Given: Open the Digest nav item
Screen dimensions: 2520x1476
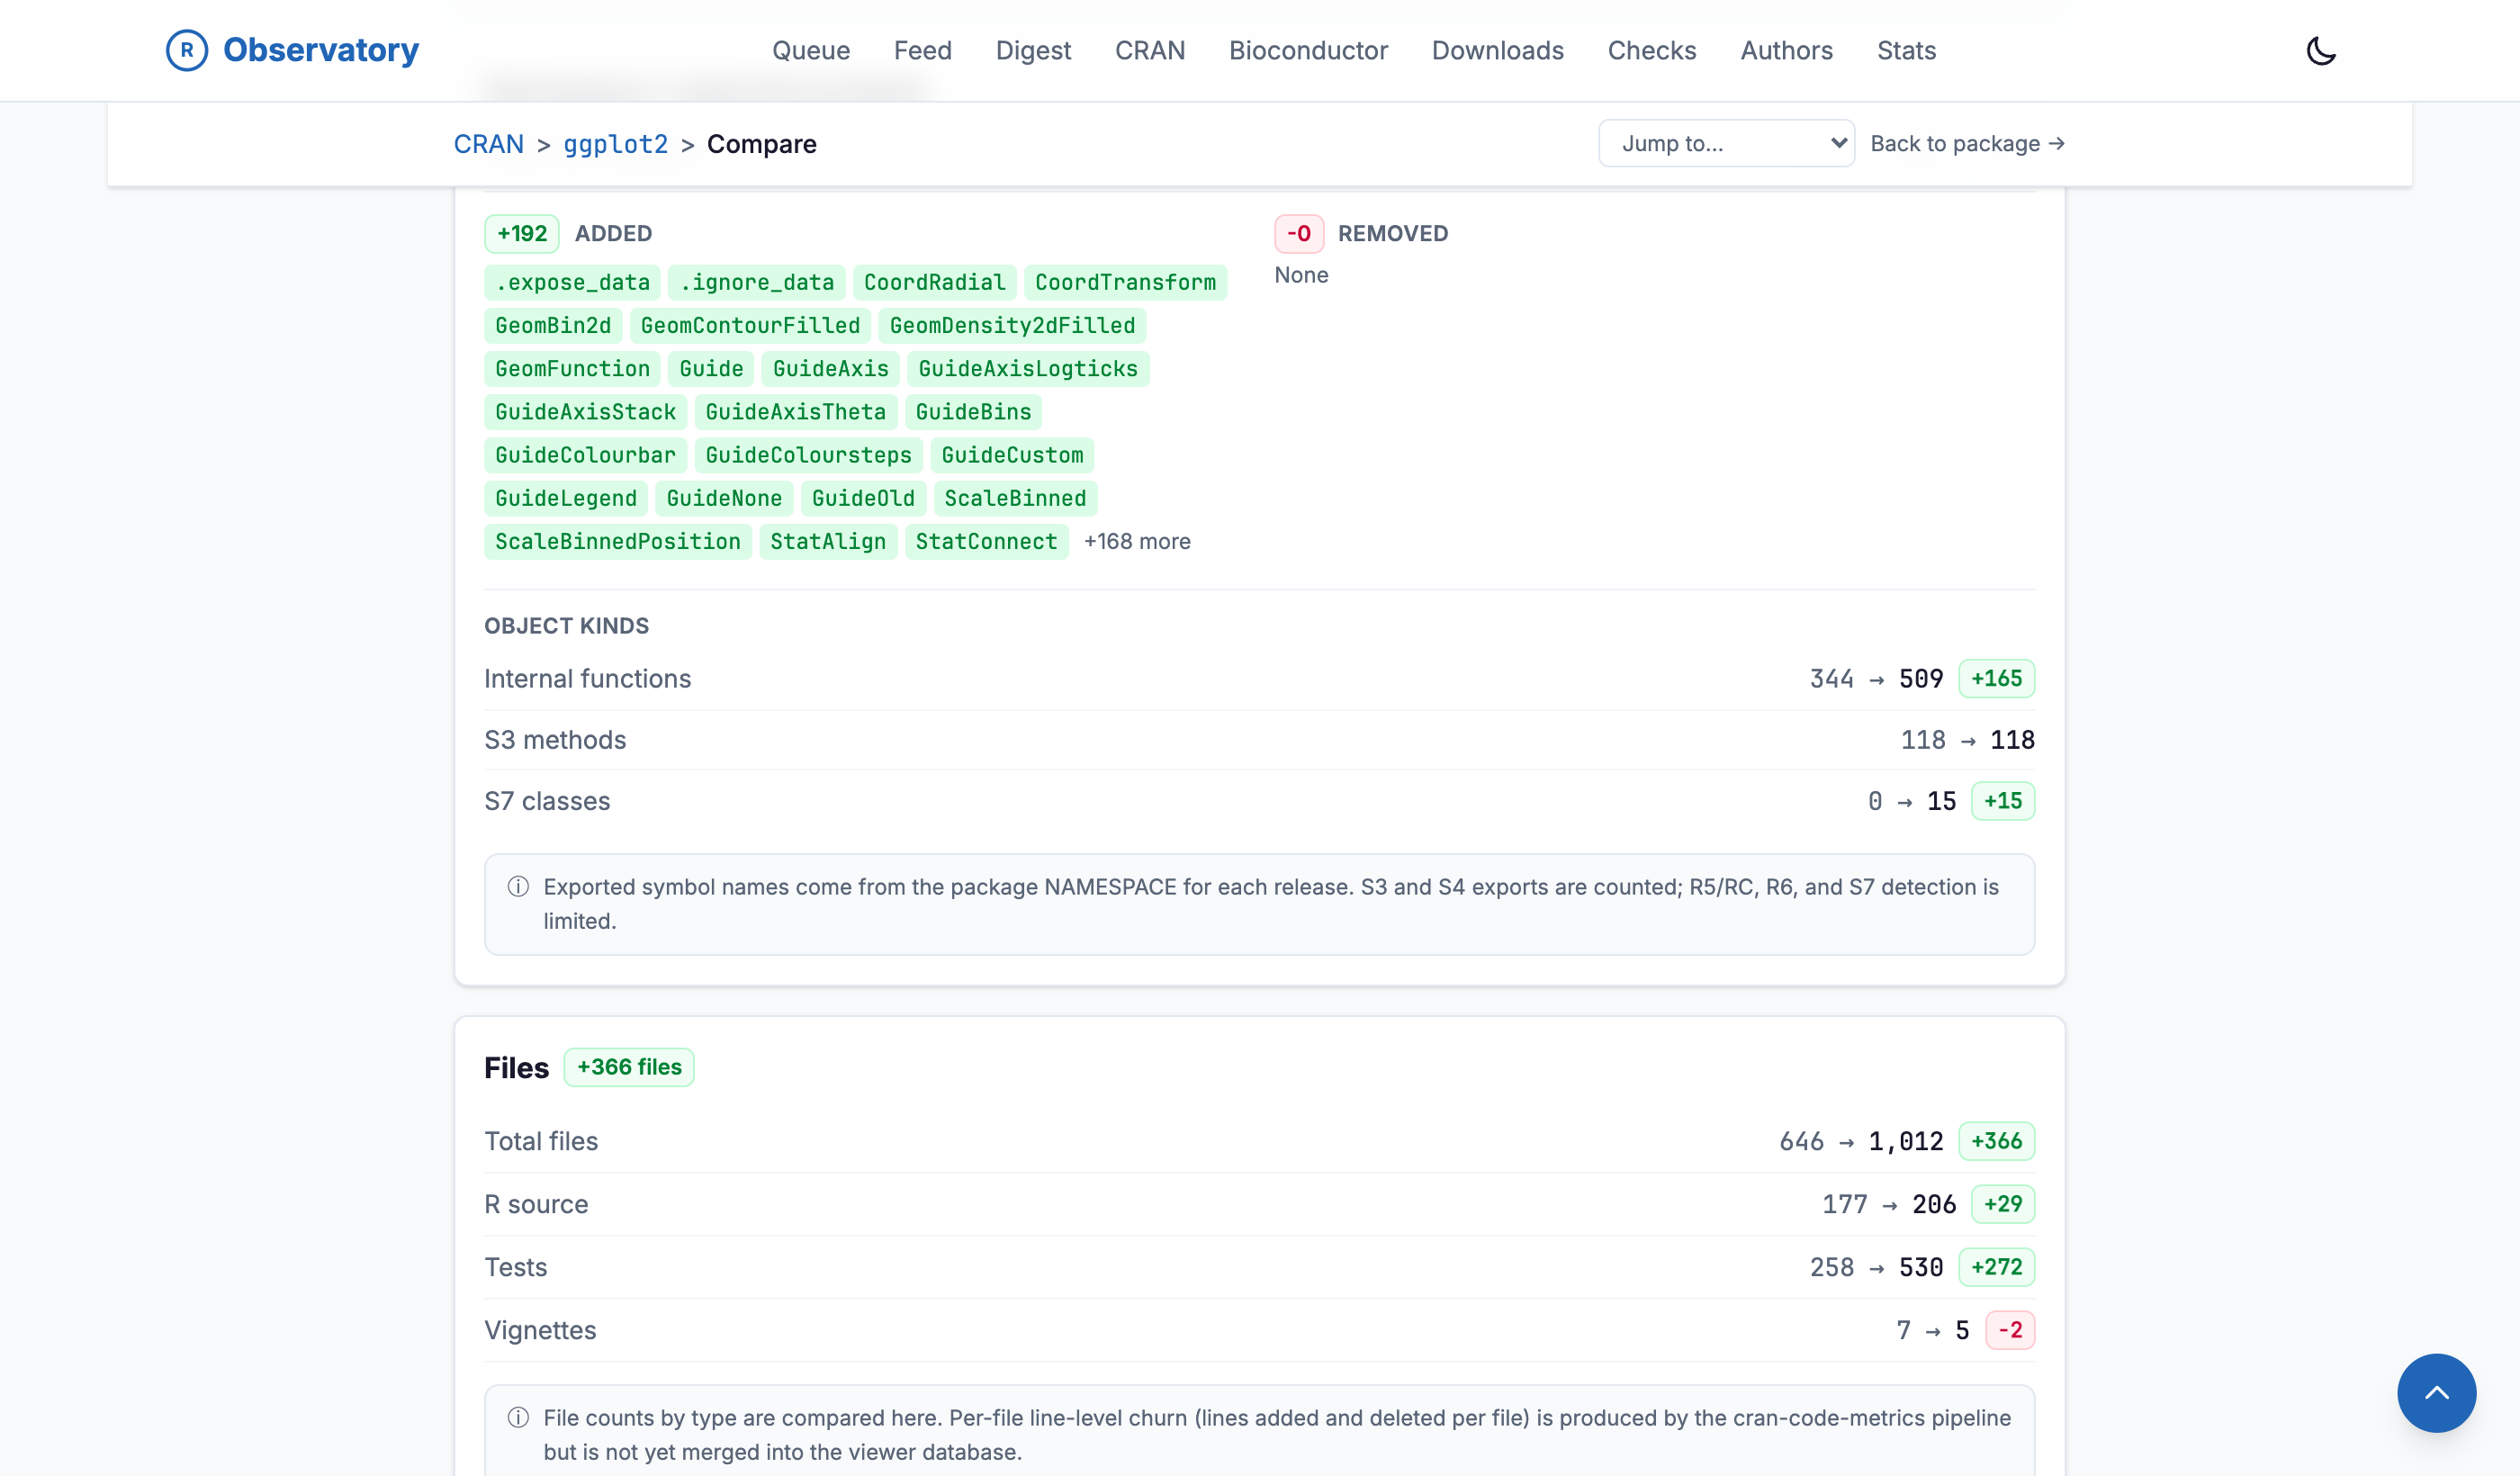Looking at the screenshot, I should pyautogui.click(x=1033, y=50).
